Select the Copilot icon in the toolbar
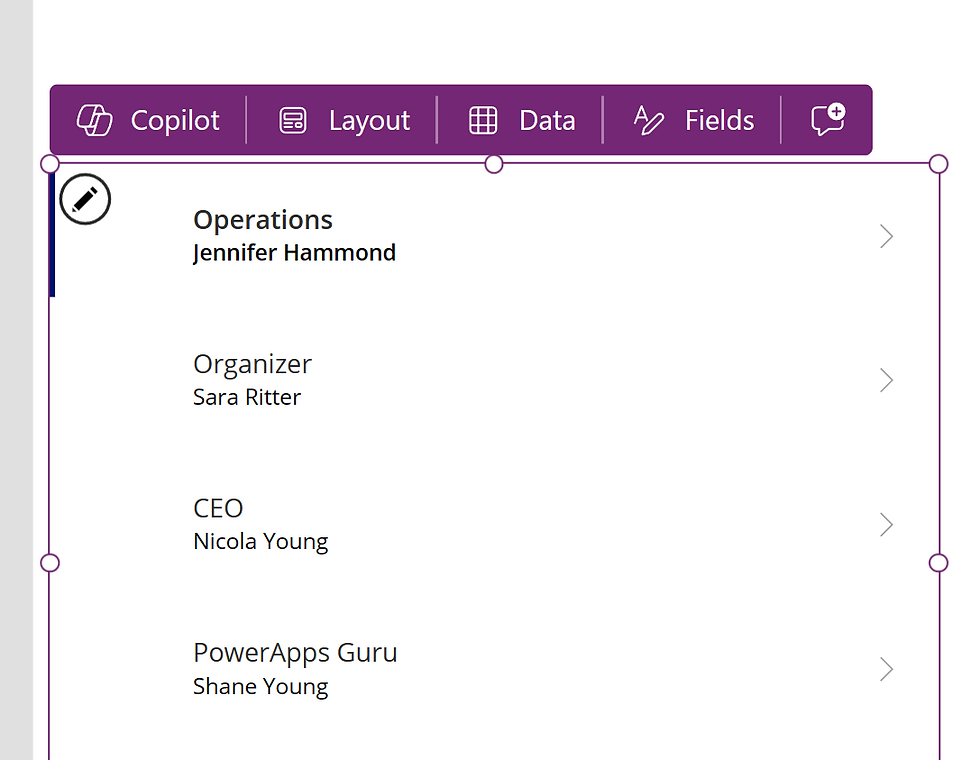Viewport: 980px width, 760px height. 96,120
